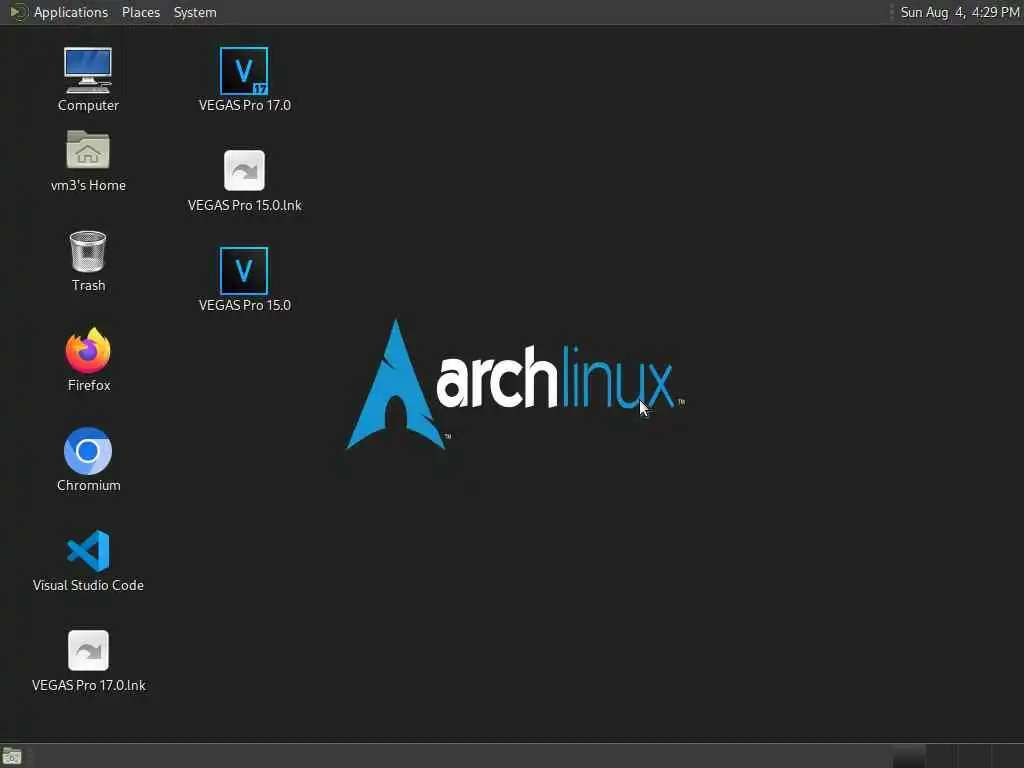Click the "VEGAS Pro 15.0.lnk" label

click(x=244, y=205)
